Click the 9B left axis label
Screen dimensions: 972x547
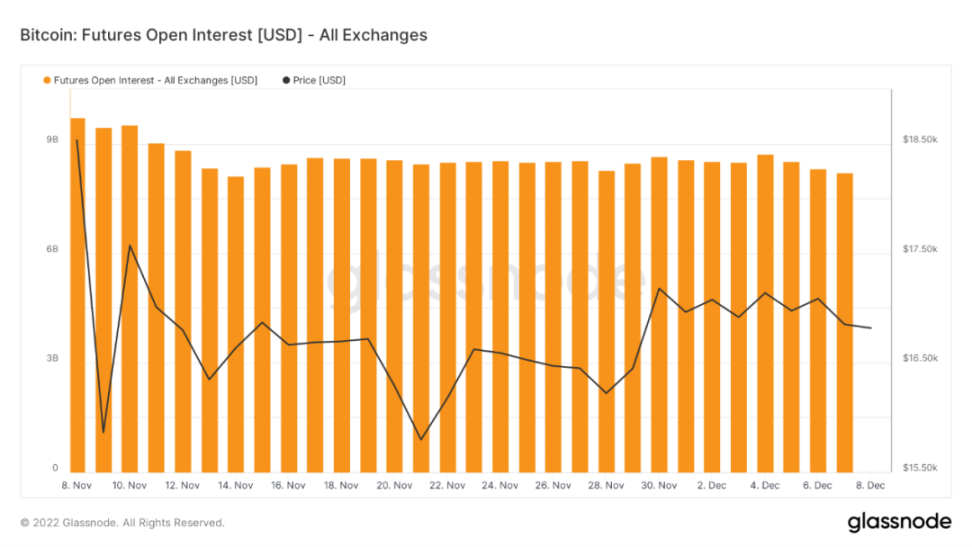pos(53,140)
